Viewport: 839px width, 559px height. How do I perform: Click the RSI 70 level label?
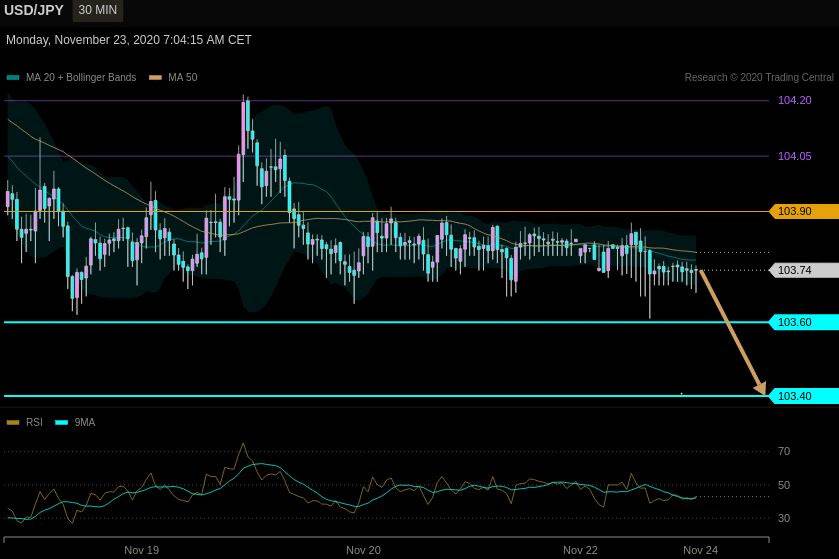tap(784, 451)
